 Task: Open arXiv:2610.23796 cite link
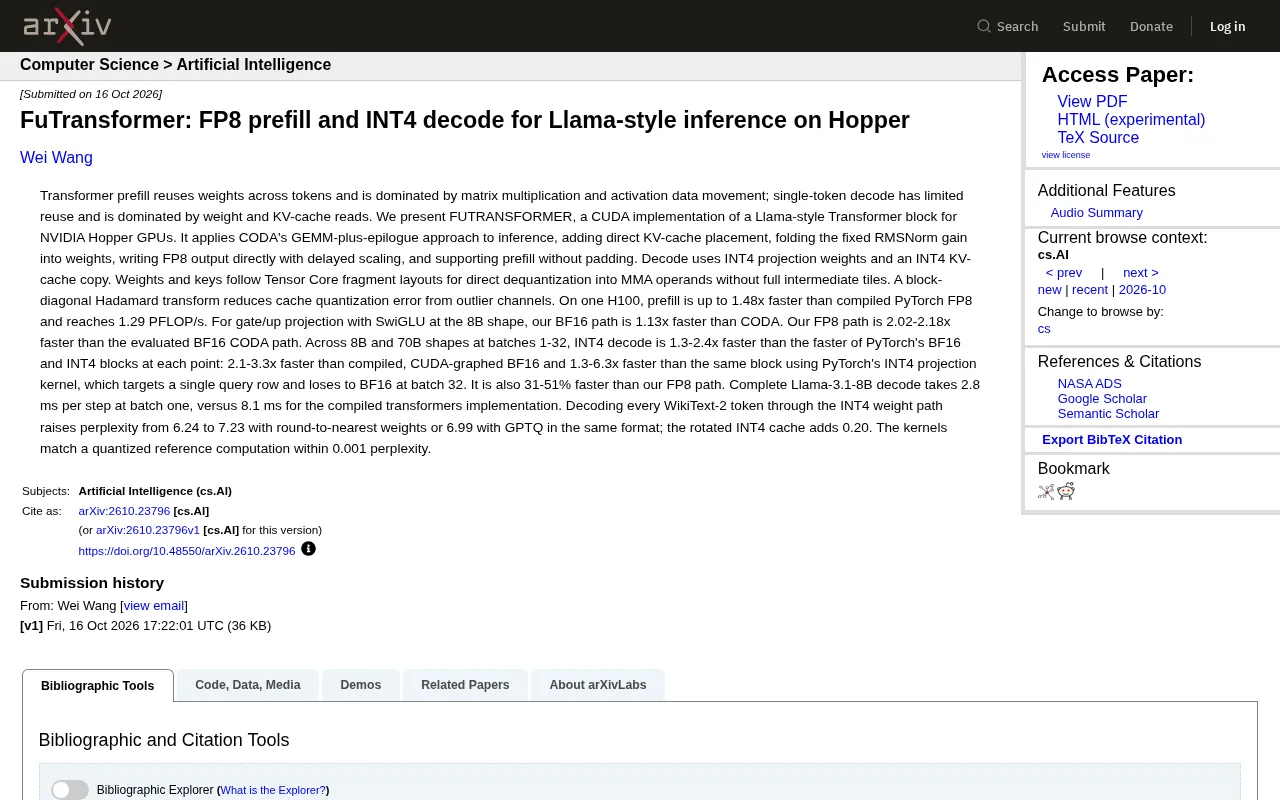[124, 511]
